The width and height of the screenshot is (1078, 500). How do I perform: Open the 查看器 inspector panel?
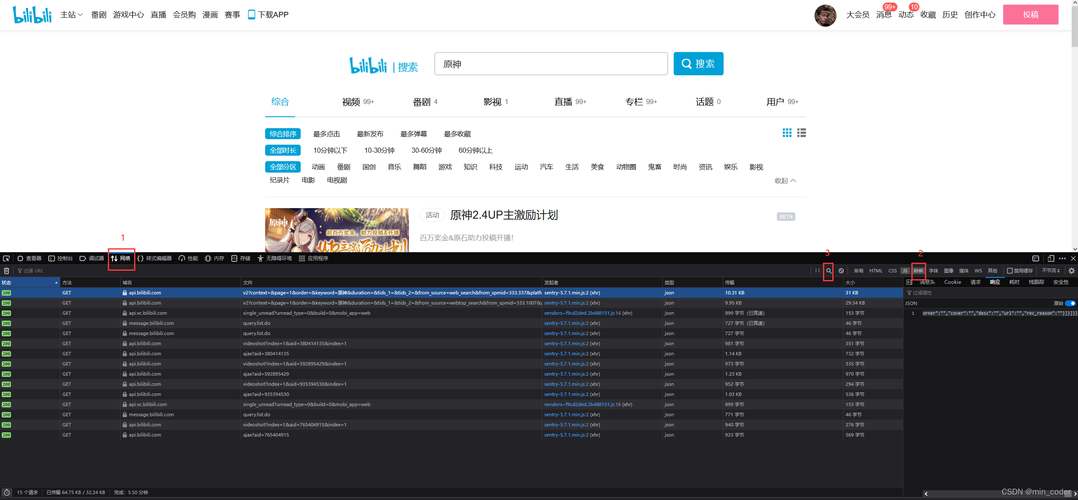pos(29,259)
